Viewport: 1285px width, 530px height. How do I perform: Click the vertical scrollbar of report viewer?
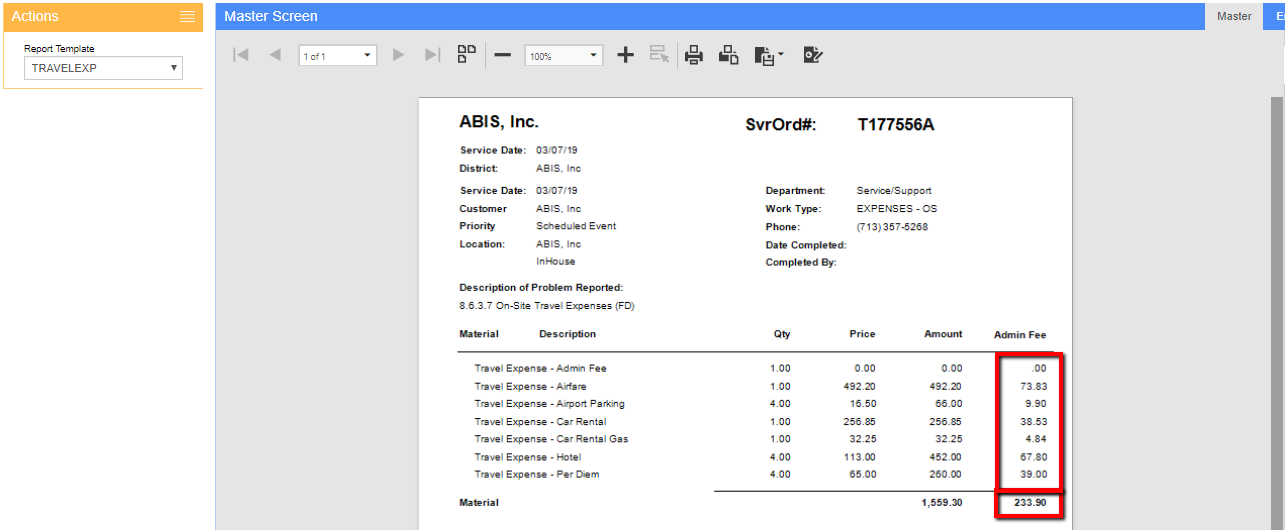(1276, 300)
